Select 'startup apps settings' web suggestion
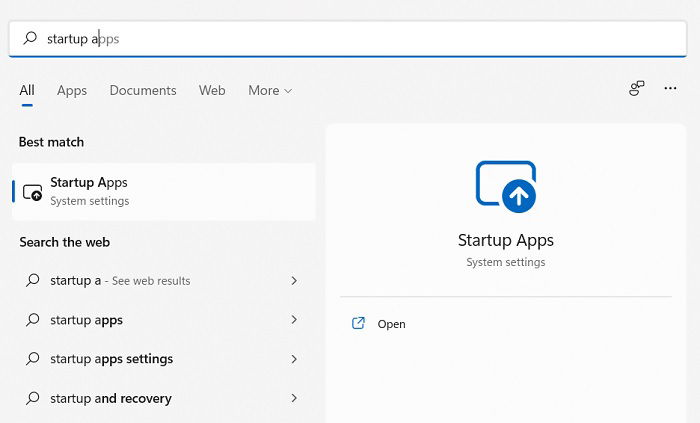Screen dimensions: 700x423 [x=162, y=359]
